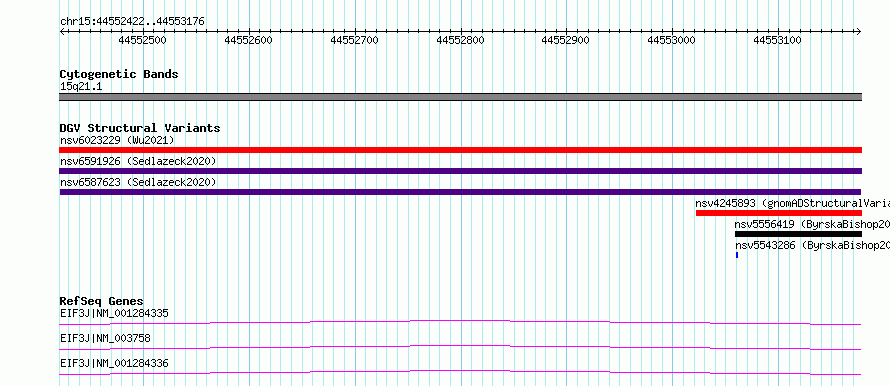Click ruler position 44552600
The image size is (890, 386).
(x=249, y=40)
